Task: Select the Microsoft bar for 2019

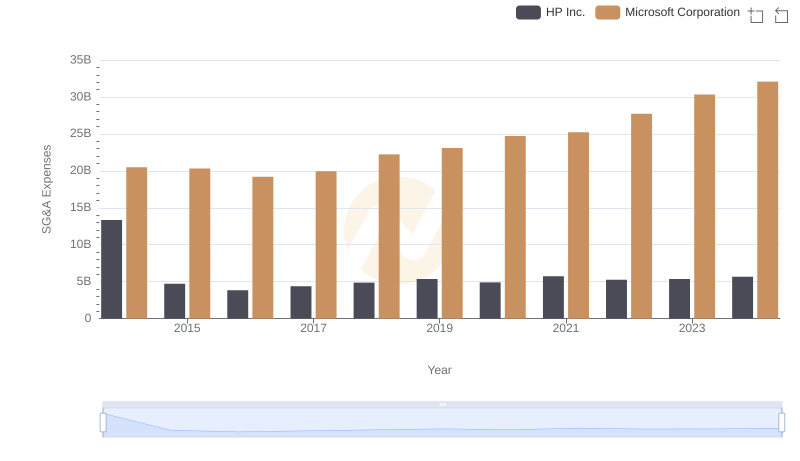Action: click(452, 233)
